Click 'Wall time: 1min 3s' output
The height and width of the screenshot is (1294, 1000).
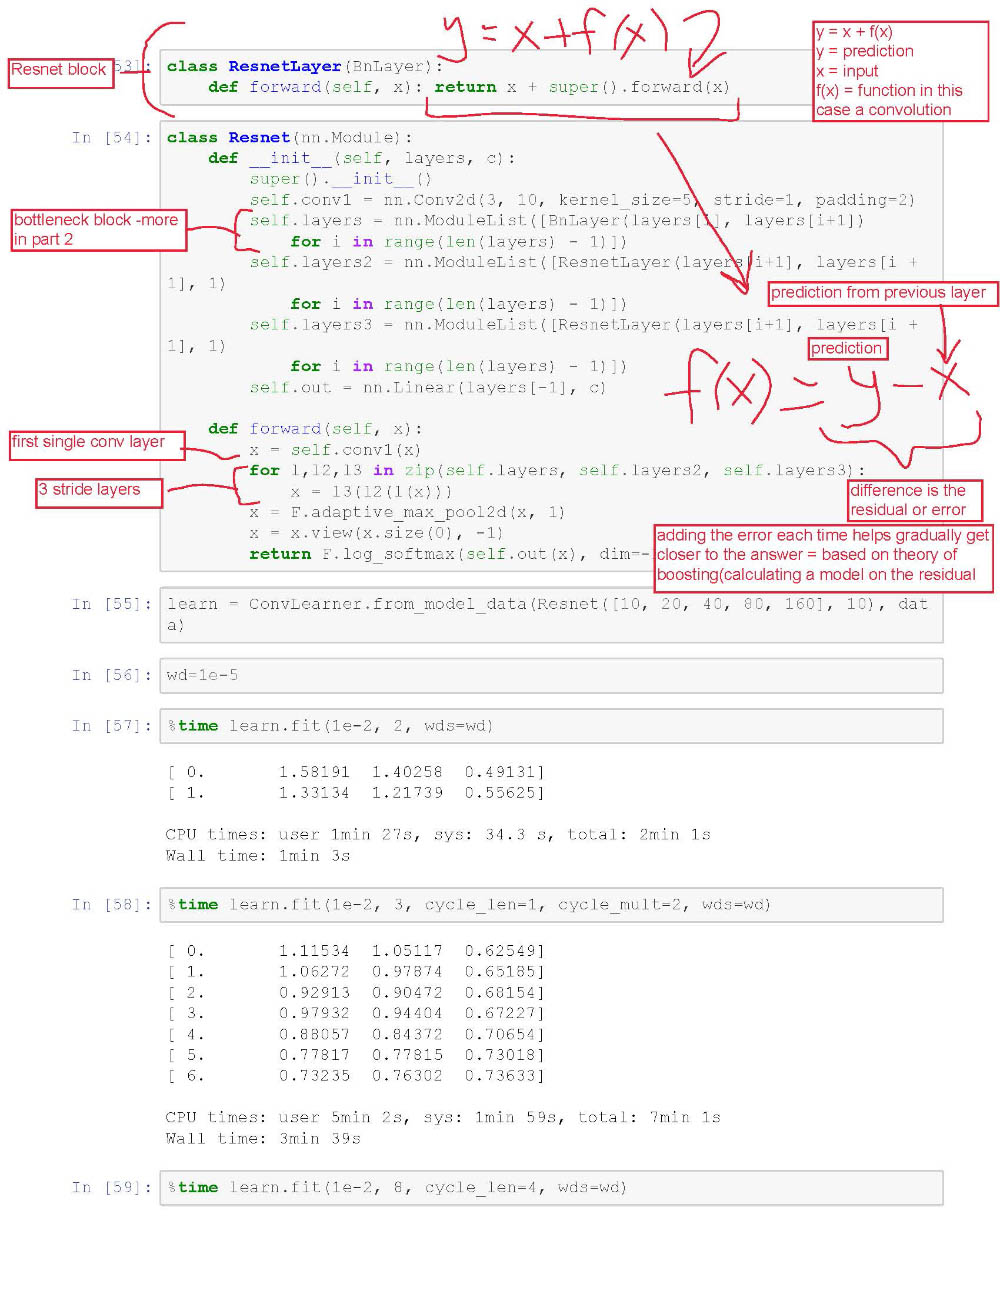point(258,856)
